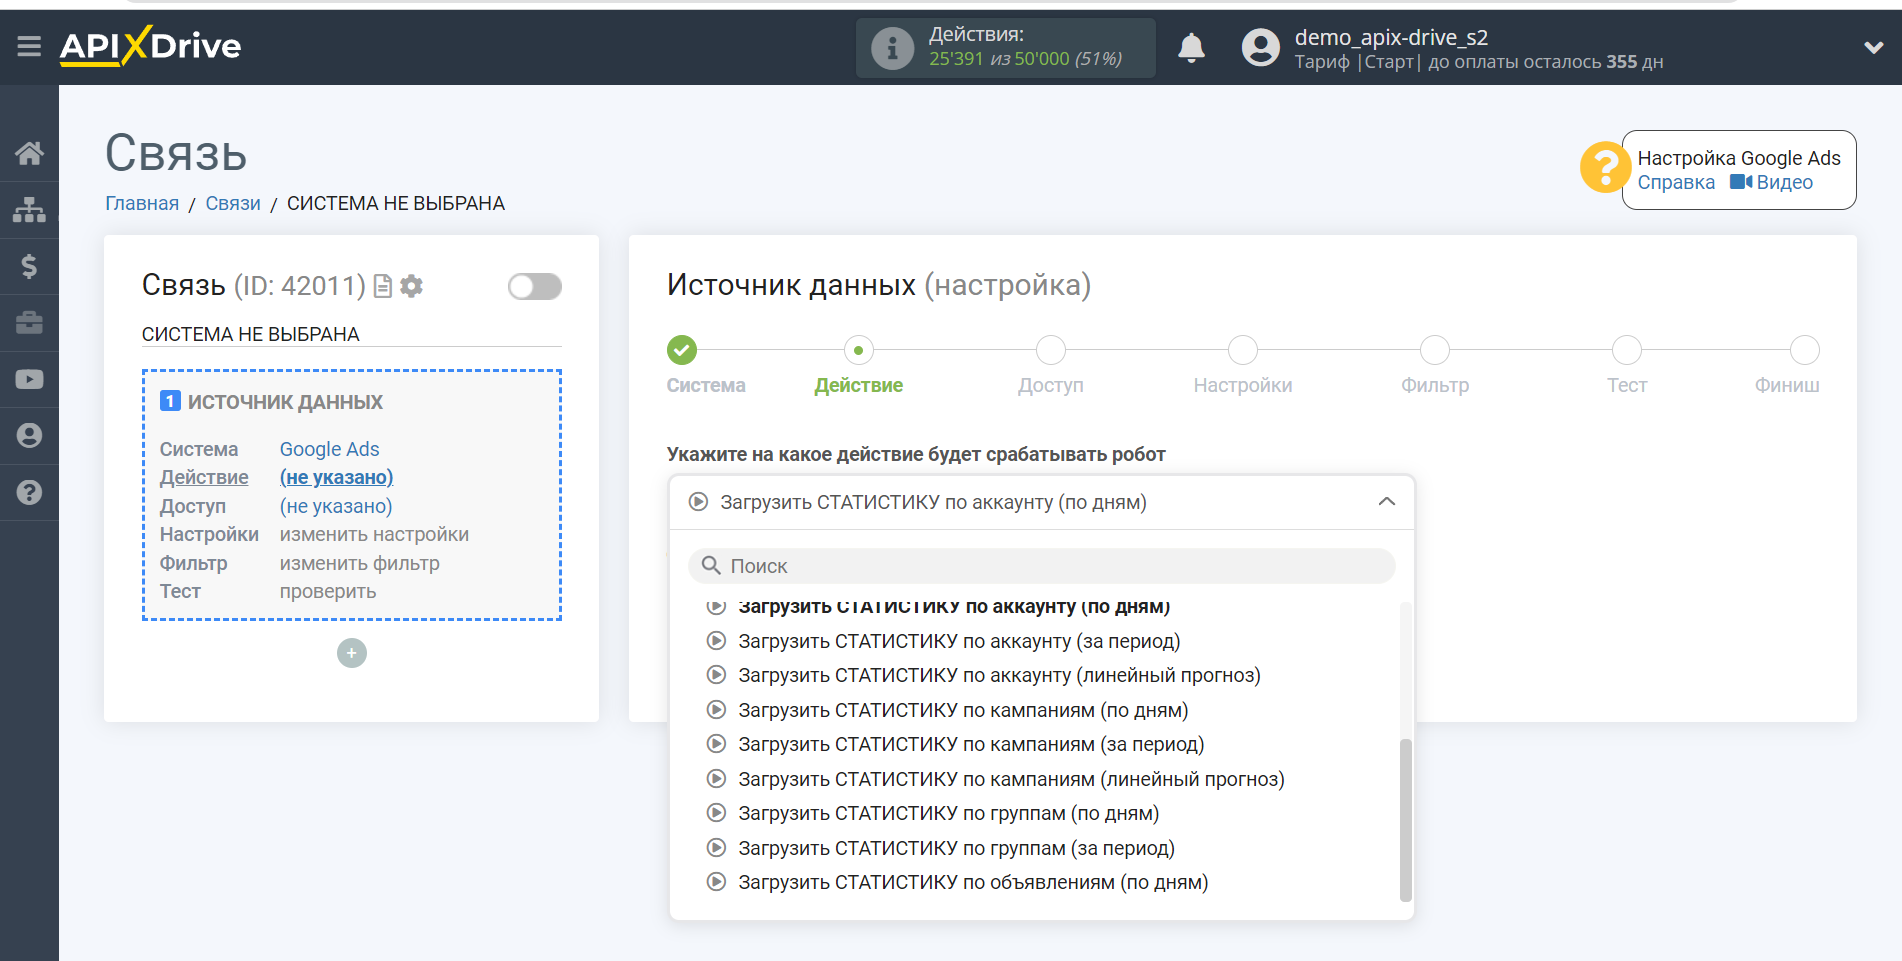Open the video tutorials sidebar icon
Image resolution: width=1902 pixels, height=961 pixels.
coord(29,379)
